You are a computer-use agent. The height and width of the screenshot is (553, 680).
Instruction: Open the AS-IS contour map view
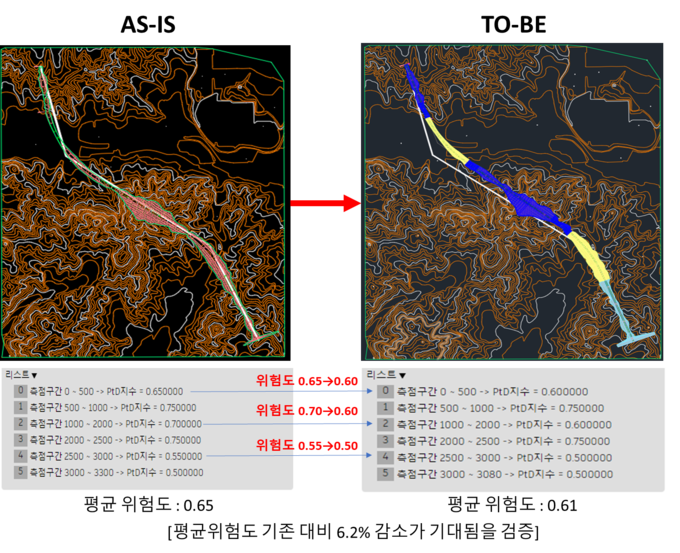pos(145,203)
